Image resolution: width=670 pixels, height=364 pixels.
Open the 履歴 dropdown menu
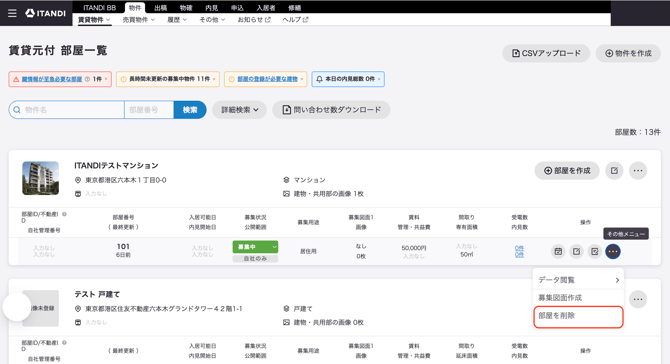(x=176, y=20)
